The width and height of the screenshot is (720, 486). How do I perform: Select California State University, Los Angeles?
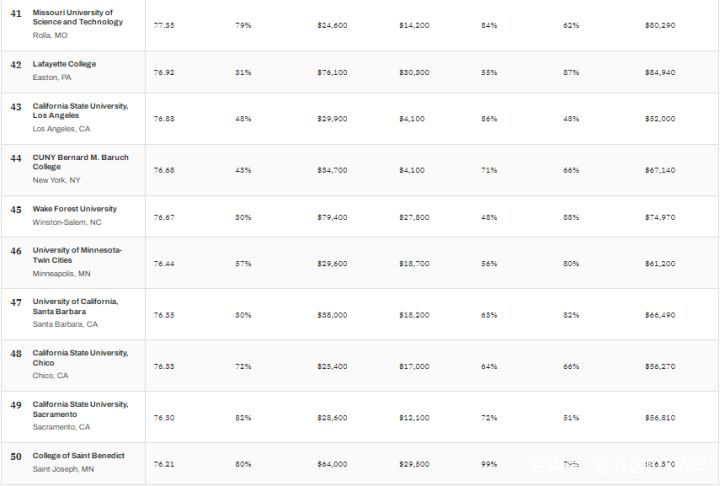pos(80,111)
